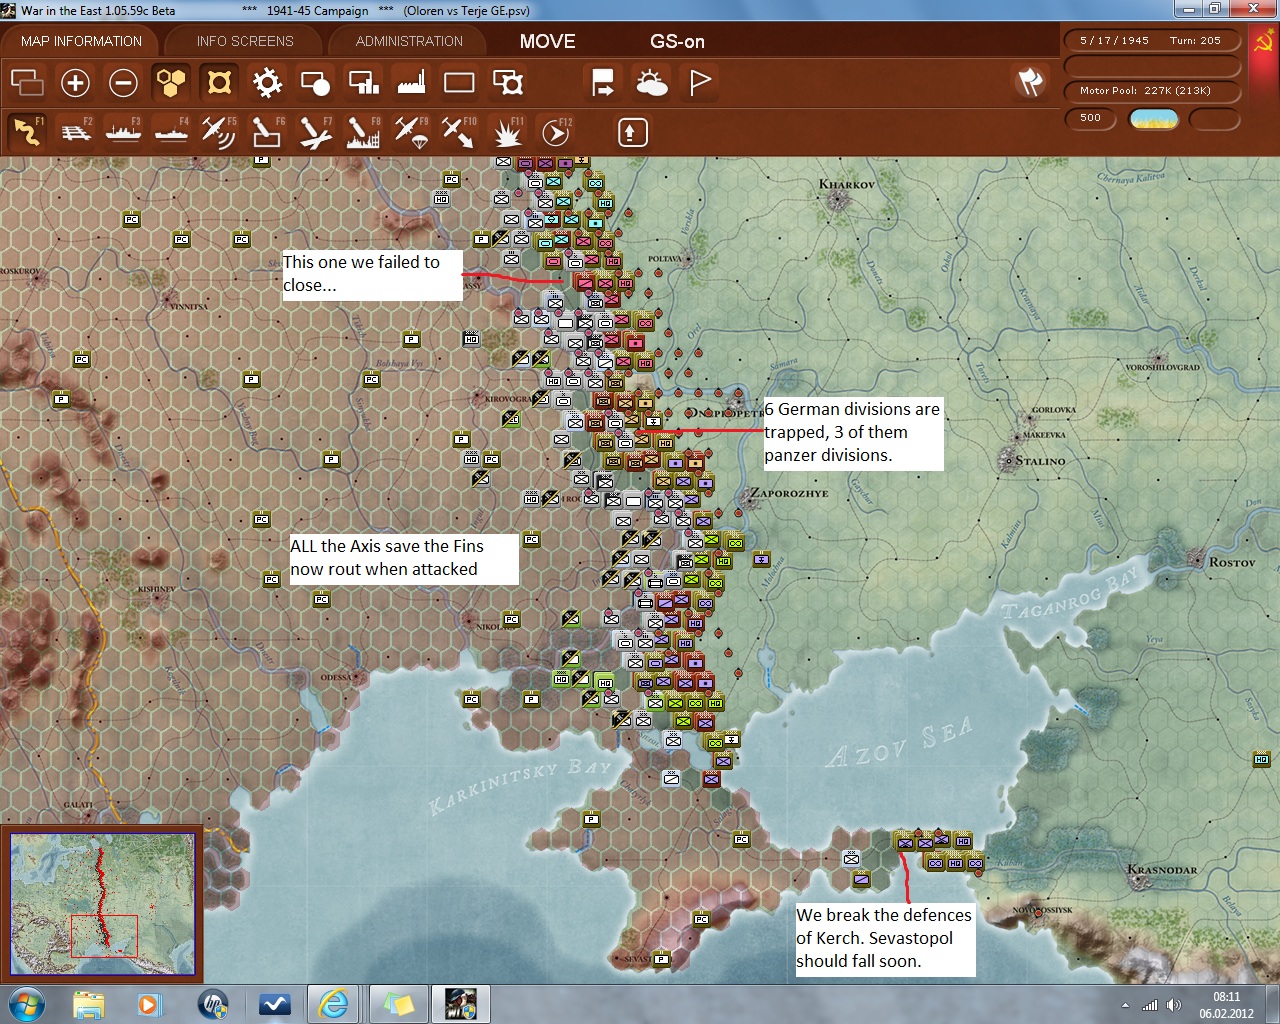Screen dimensions: 1280x1024
Task: Click the Poltava city label on the map
Action: [x=665, y=259]
